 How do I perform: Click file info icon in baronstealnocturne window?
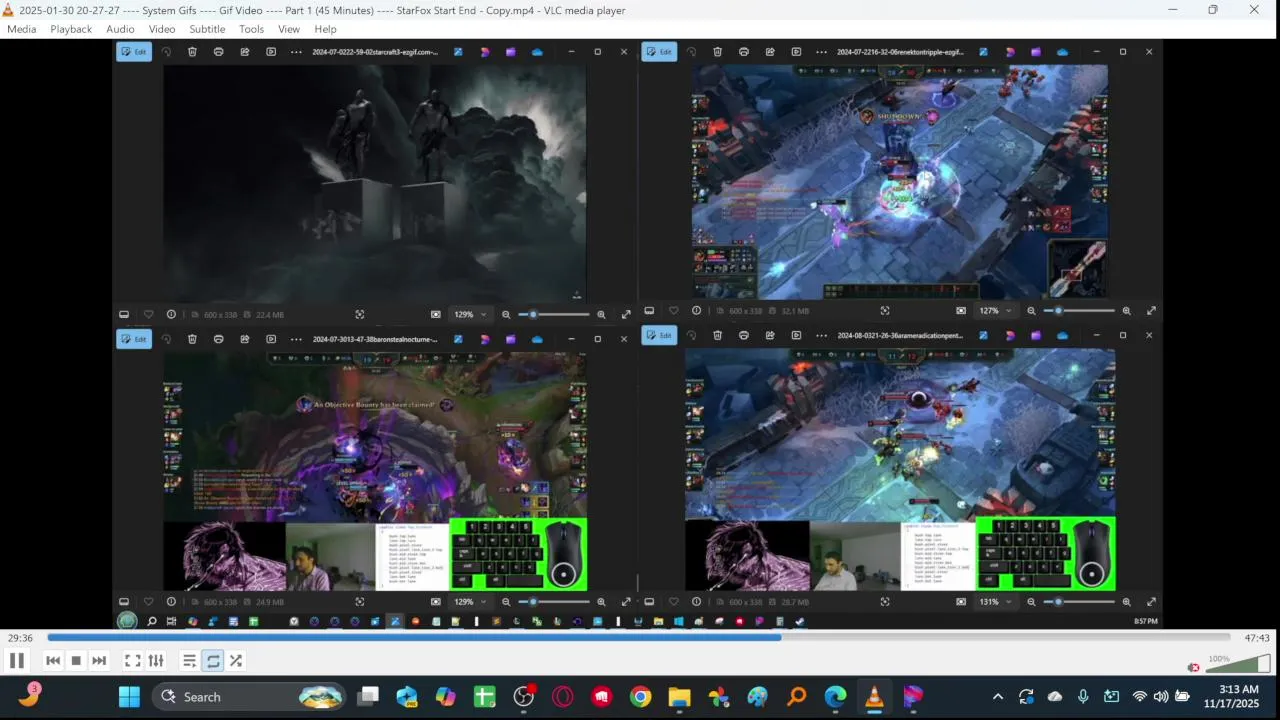click(171, 602)
